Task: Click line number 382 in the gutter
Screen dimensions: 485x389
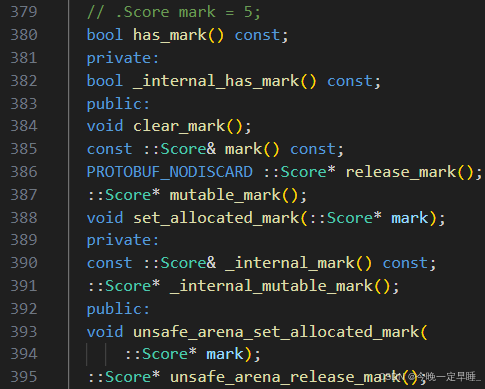Action: pyautogui.click(x=24, y=81)
